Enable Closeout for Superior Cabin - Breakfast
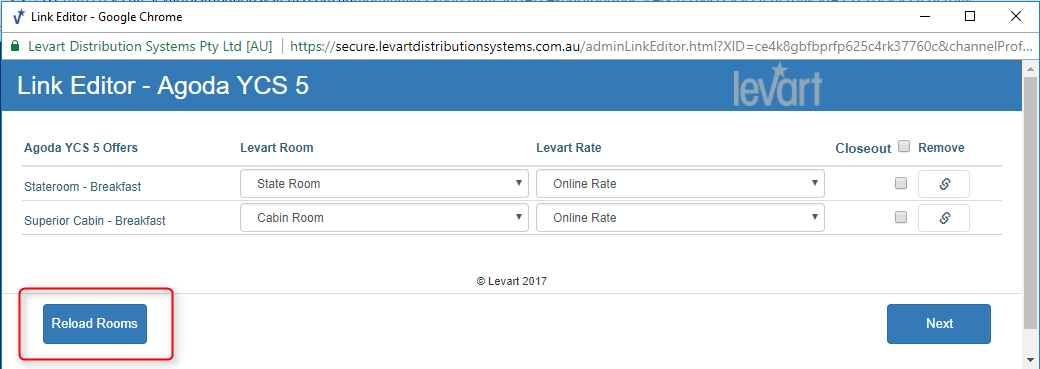1040x369 pixels. (901, 217)
